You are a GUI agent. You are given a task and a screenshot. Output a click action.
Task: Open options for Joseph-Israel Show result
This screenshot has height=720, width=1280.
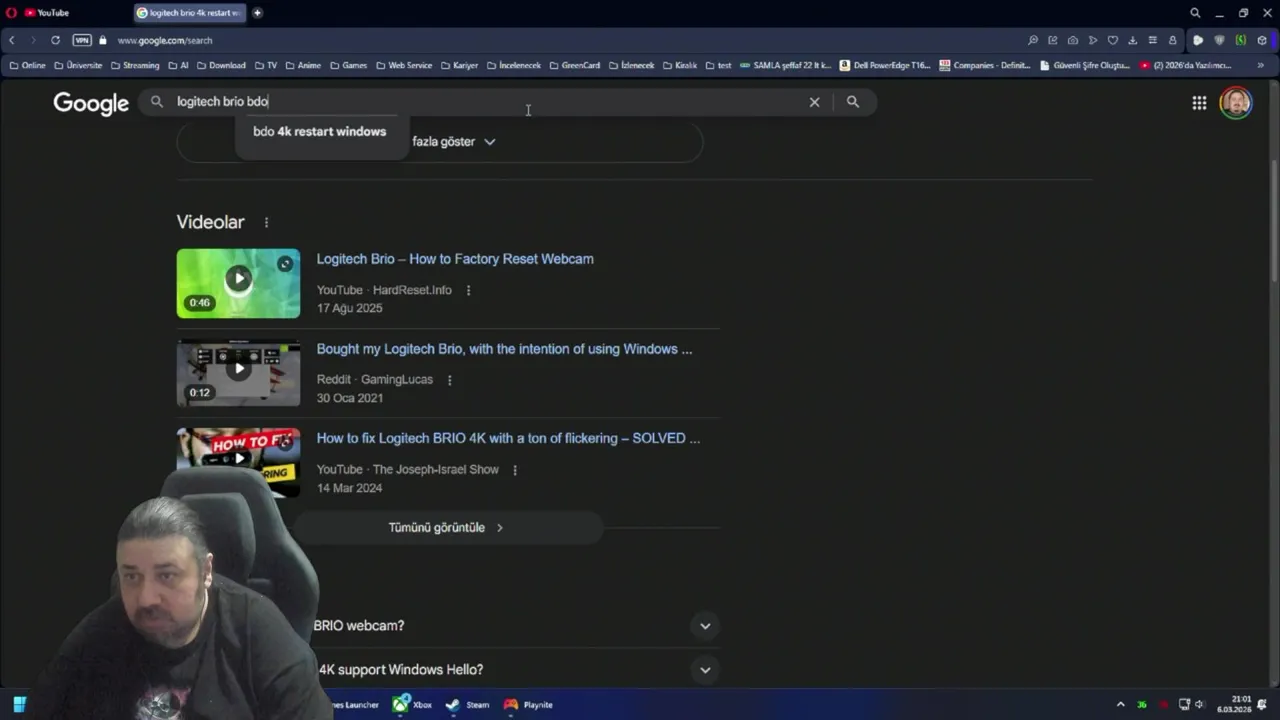click(515, 470)
